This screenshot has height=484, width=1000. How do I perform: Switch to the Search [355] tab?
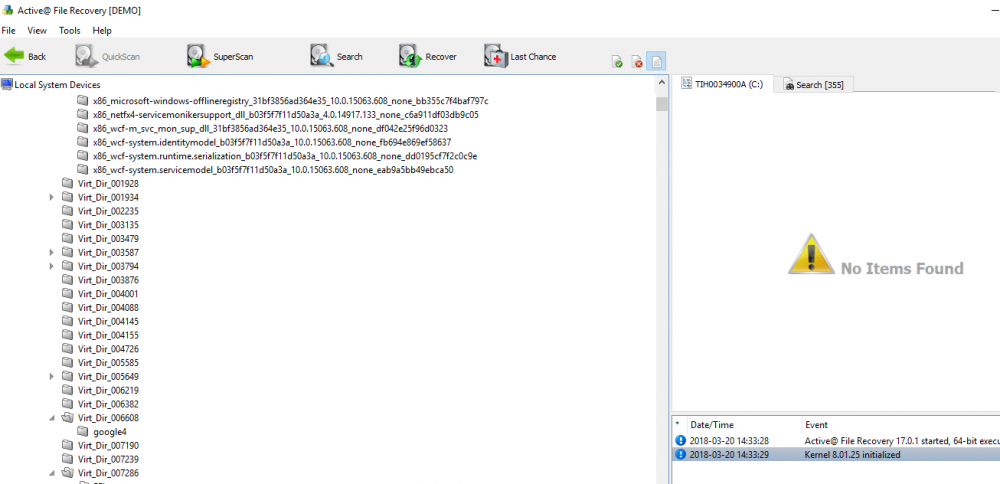point(814,85)
